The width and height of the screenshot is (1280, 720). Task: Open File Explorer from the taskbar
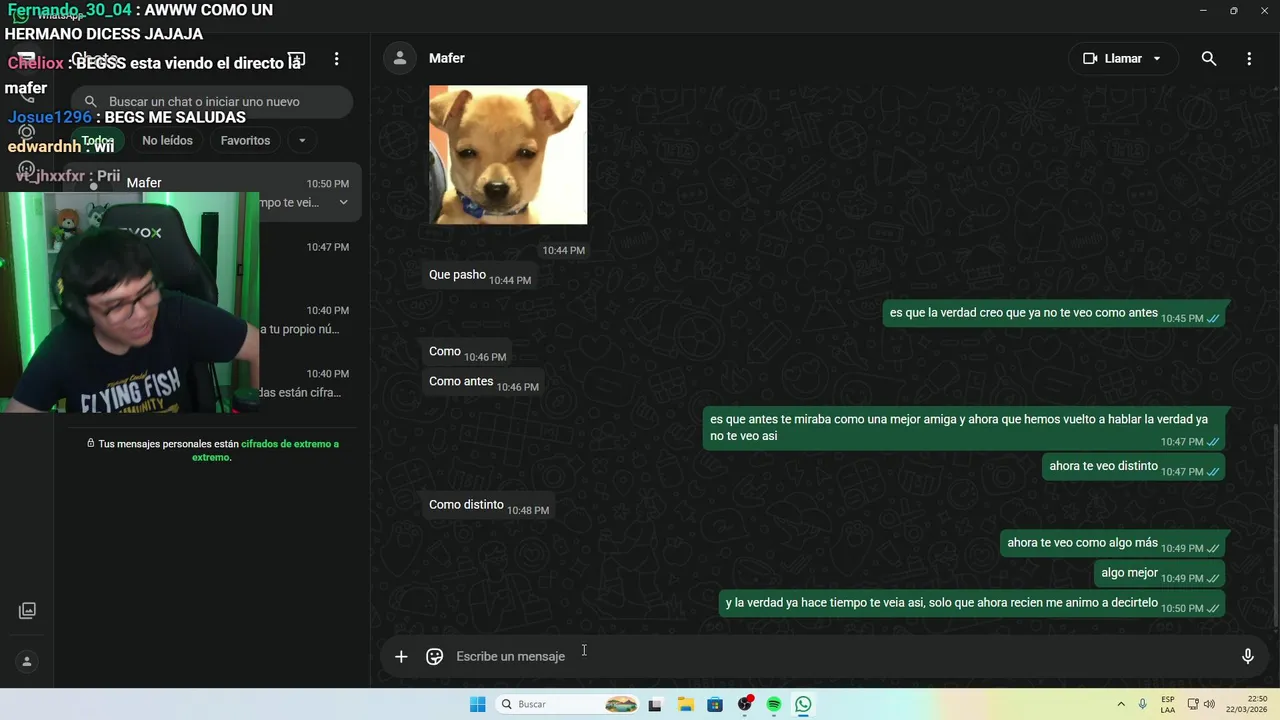[685, 704]
